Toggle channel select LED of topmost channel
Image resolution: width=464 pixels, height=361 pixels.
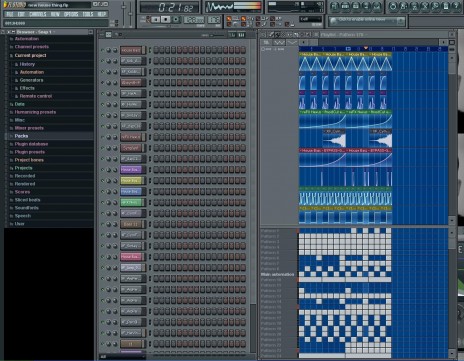click(x=150, y=50)
